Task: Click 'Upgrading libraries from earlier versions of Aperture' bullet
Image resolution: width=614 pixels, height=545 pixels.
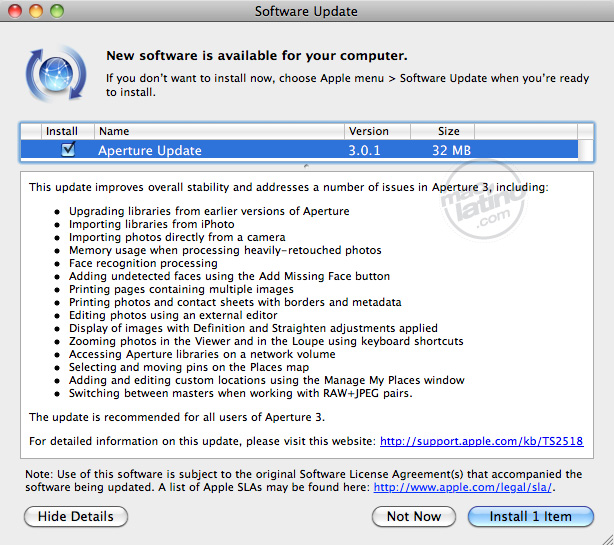Action: (209, 211)
